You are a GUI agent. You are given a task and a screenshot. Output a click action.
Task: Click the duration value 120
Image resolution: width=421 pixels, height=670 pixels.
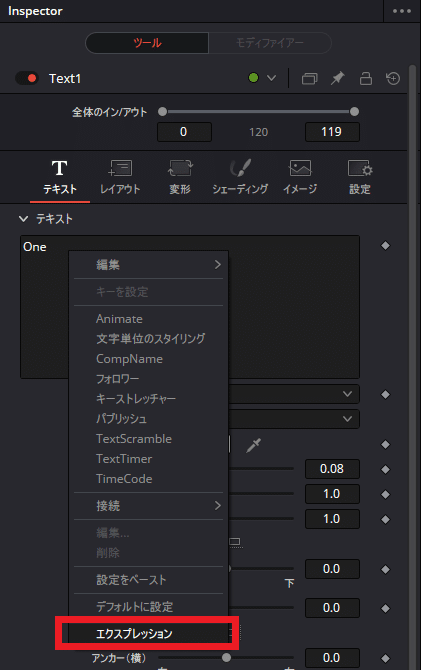[259, 132]
